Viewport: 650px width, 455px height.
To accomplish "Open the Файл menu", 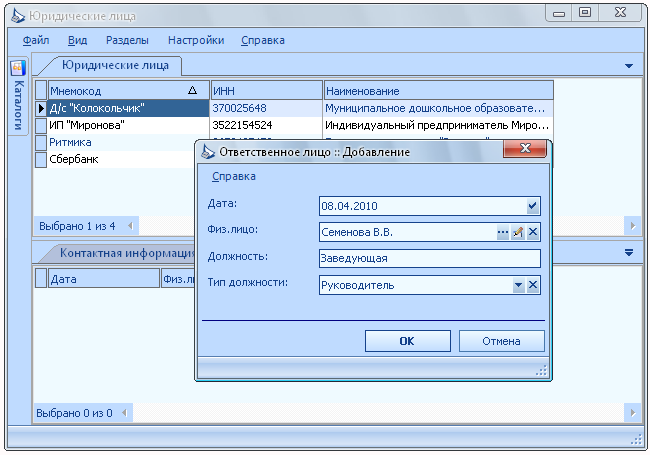I will tap(36, 40).
